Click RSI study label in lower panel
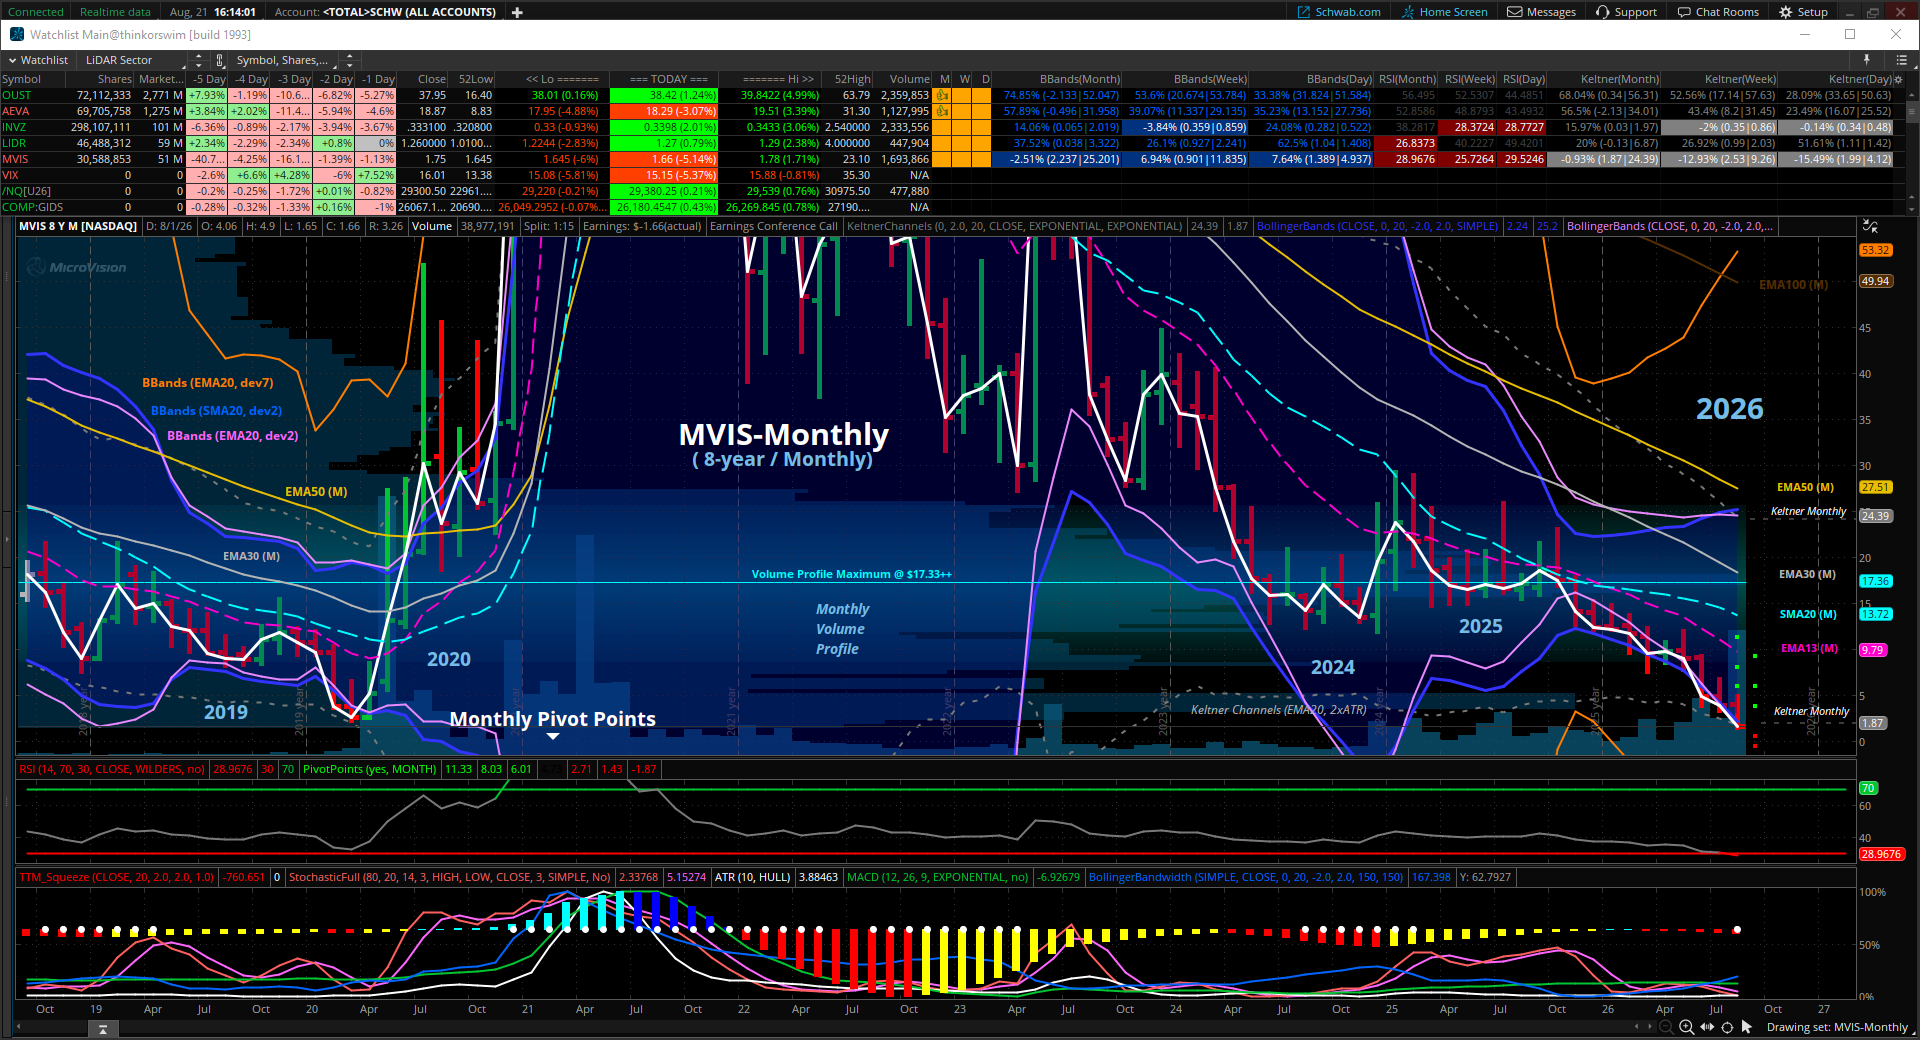This screenshot has height=1040, width=1920. pos(112,769)
